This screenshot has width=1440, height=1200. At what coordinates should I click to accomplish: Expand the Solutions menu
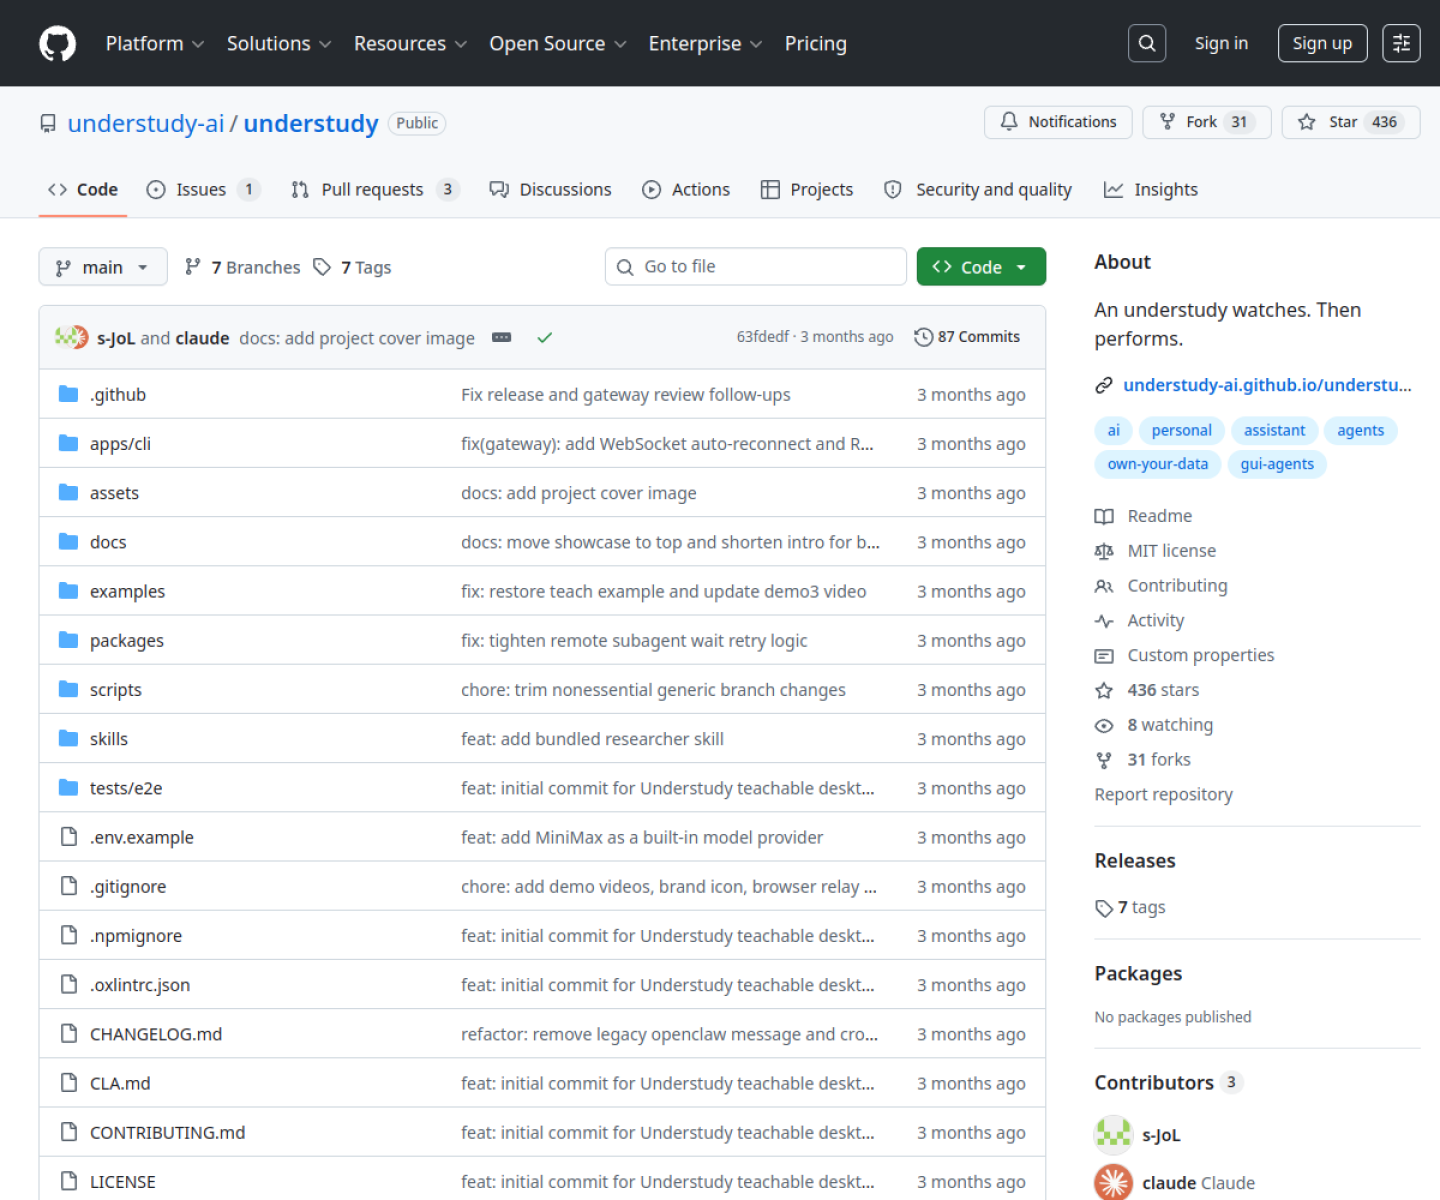pyautogui.click(x=279, y=44)
